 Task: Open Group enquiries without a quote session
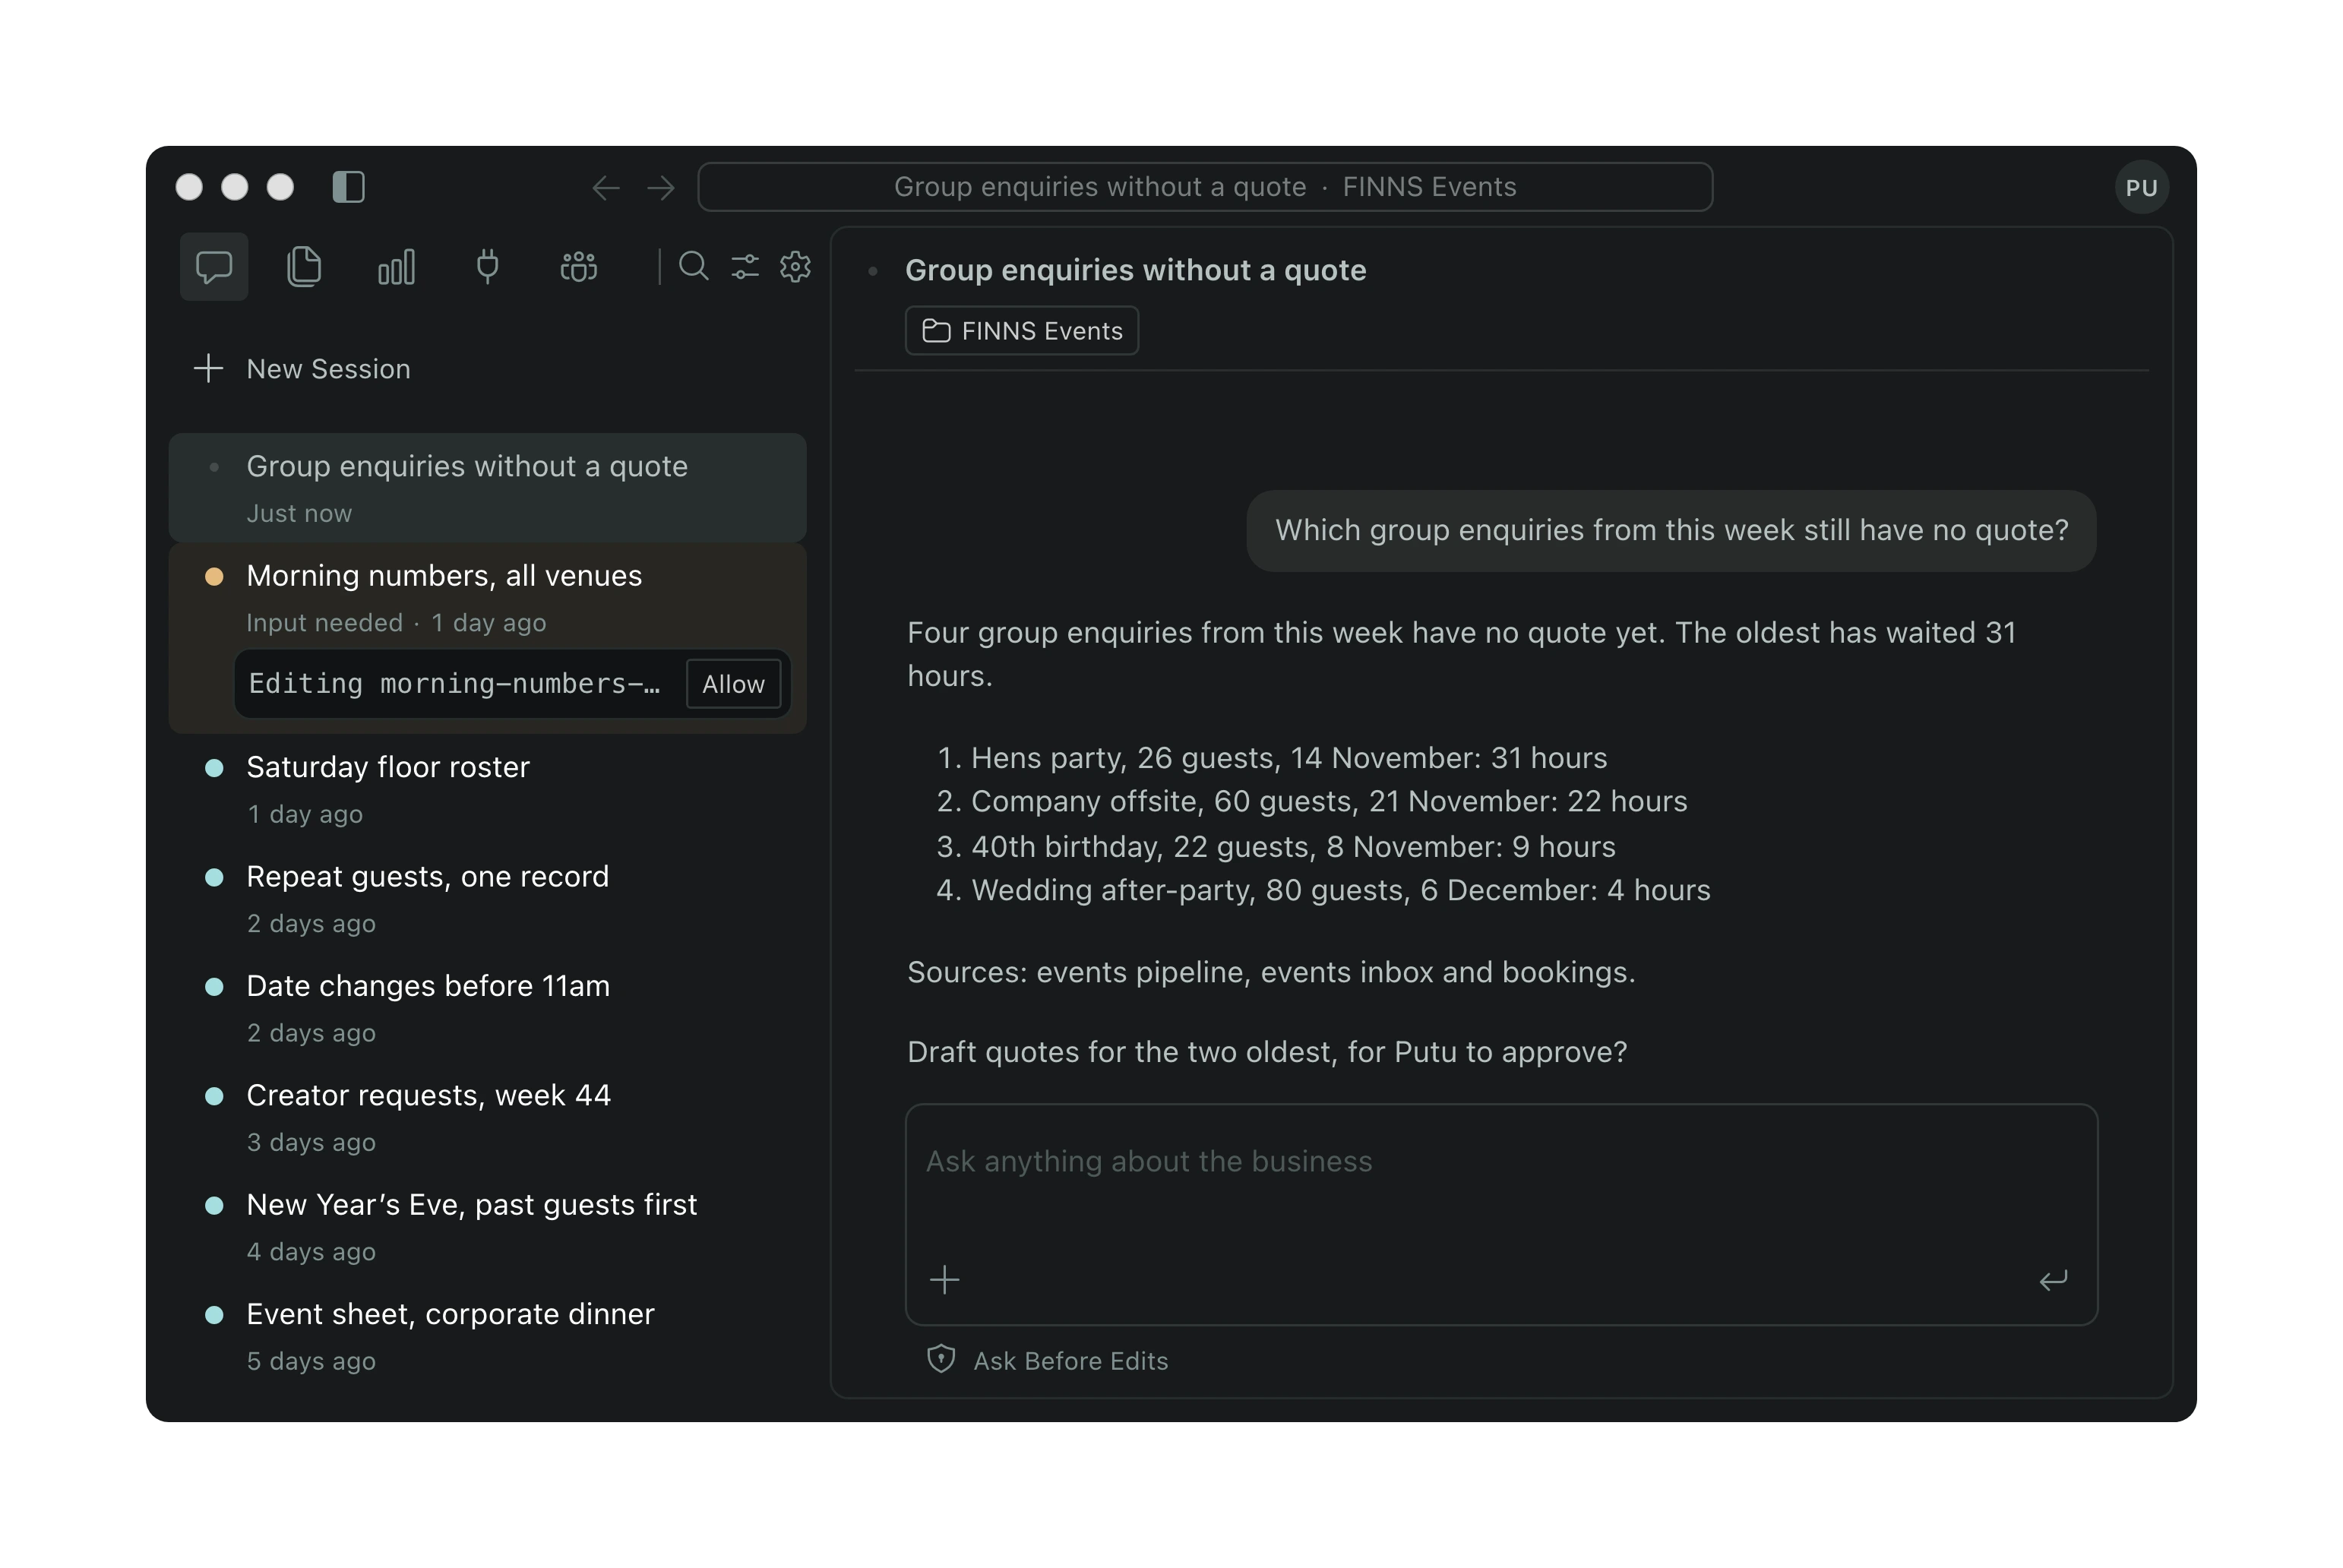click(488, 488)
